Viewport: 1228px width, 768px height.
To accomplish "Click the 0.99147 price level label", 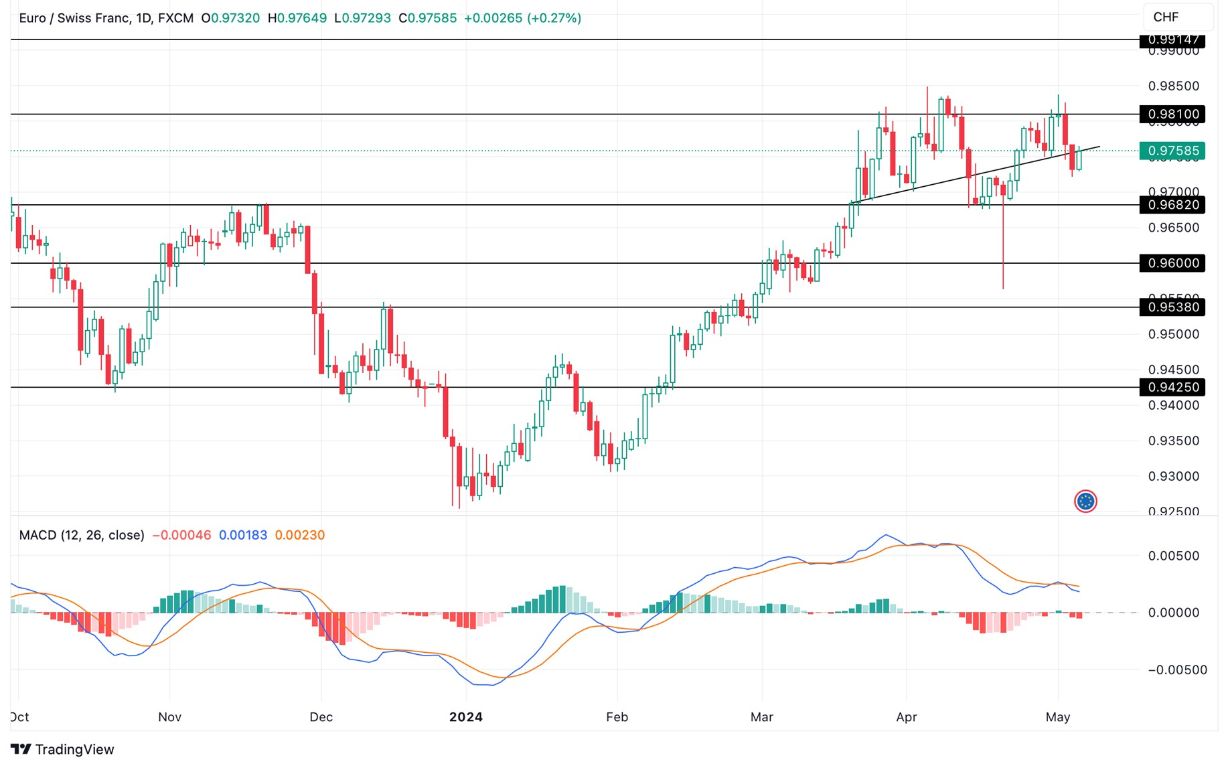I will tap(1174, 40).
